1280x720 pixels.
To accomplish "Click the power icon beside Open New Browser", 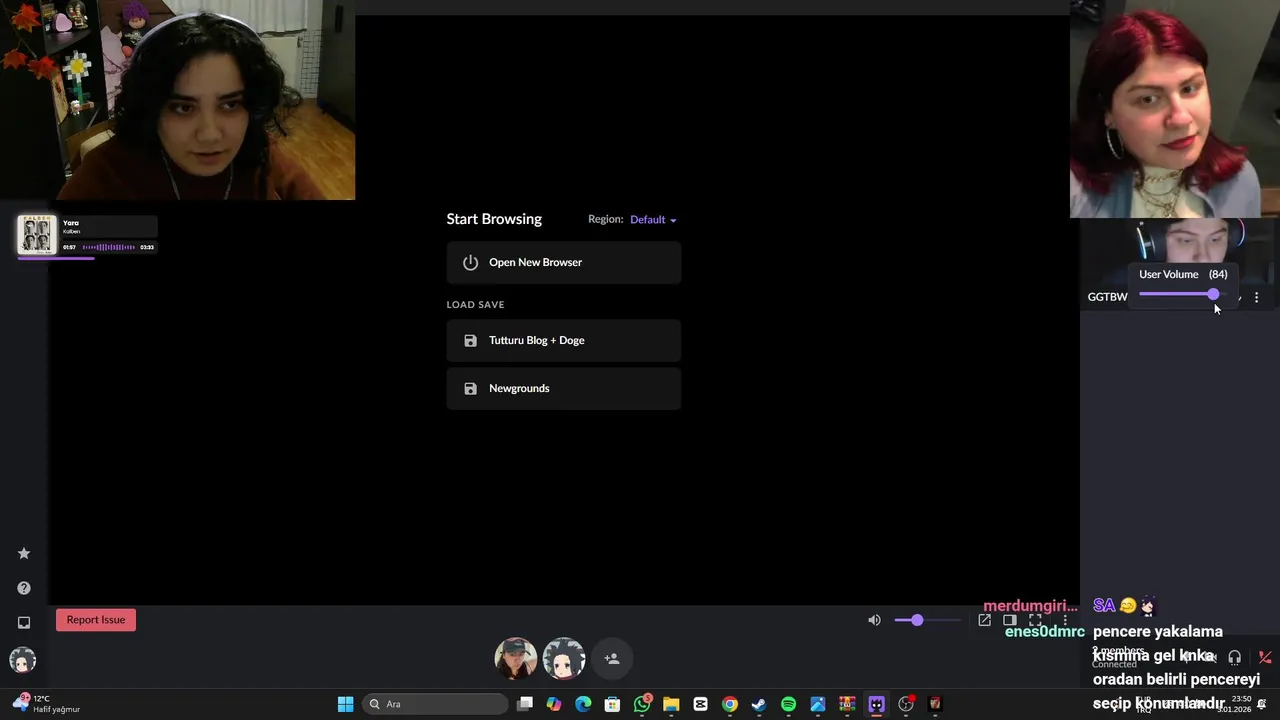I will pos(470,262).
